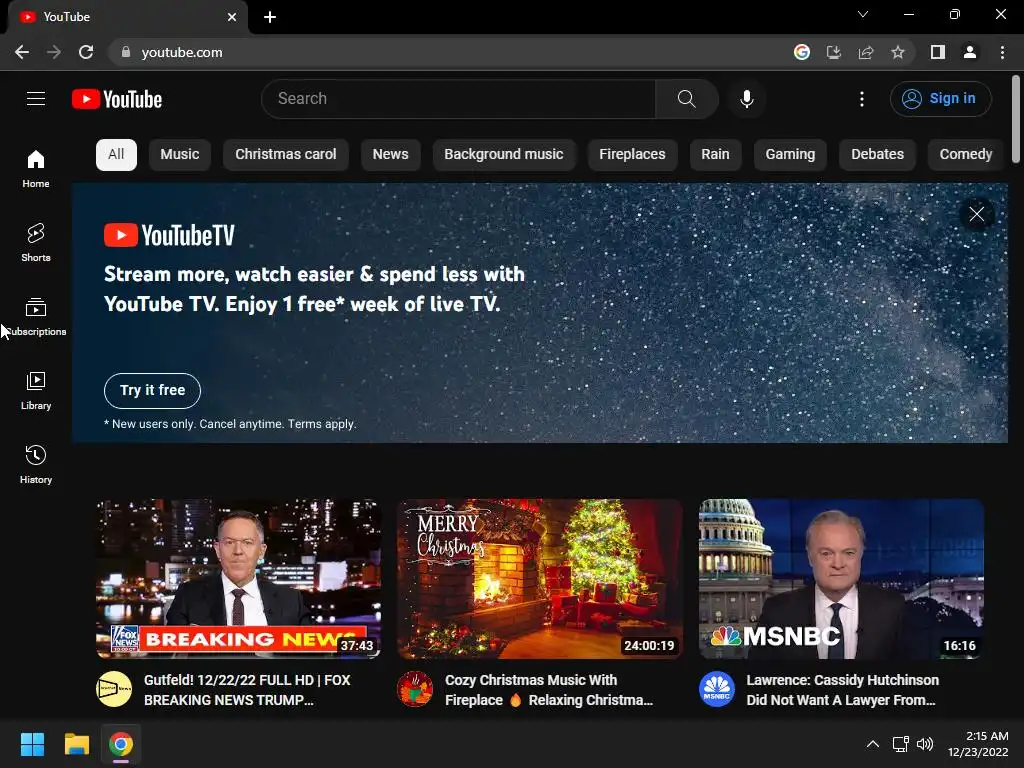Open MSNBC channel avatar

coord(717,689)
